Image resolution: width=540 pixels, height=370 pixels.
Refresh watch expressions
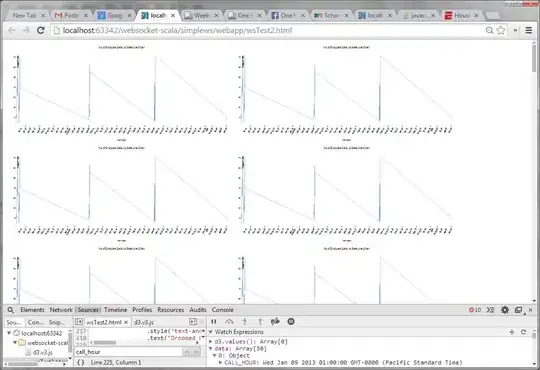523,332
